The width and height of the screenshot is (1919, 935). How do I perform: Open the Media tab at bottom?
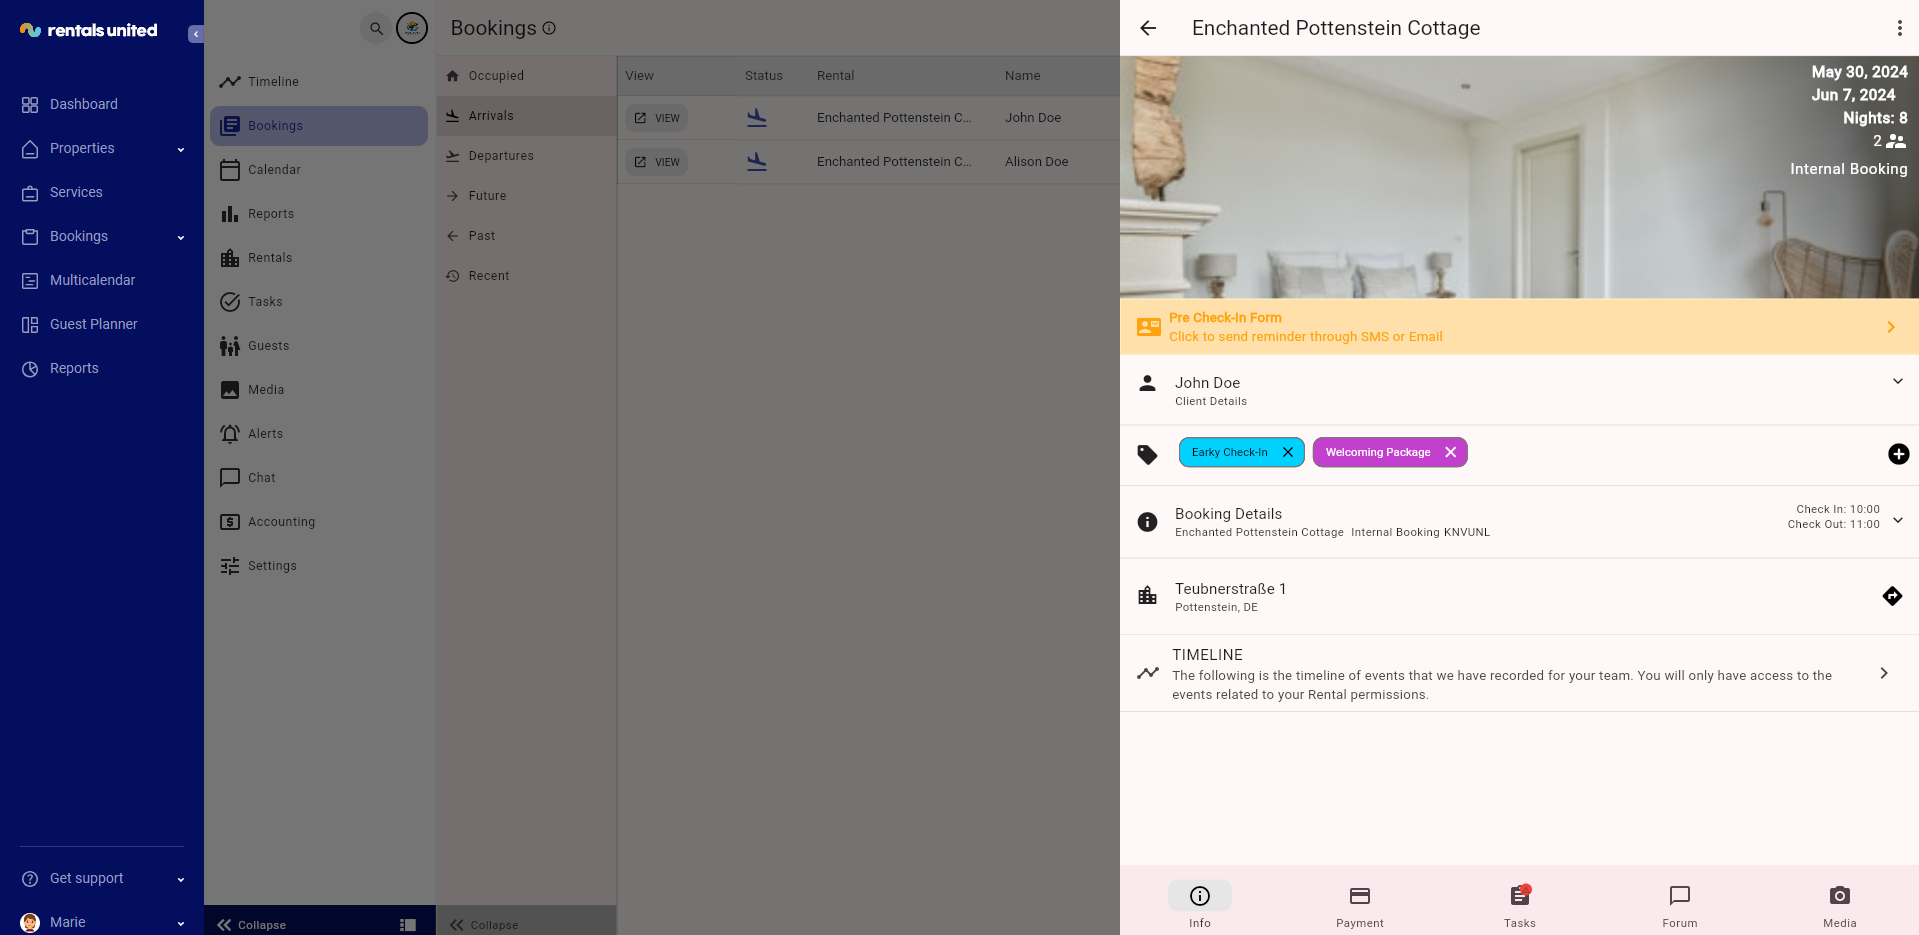pyautogui.click(x=1840, y=905)
